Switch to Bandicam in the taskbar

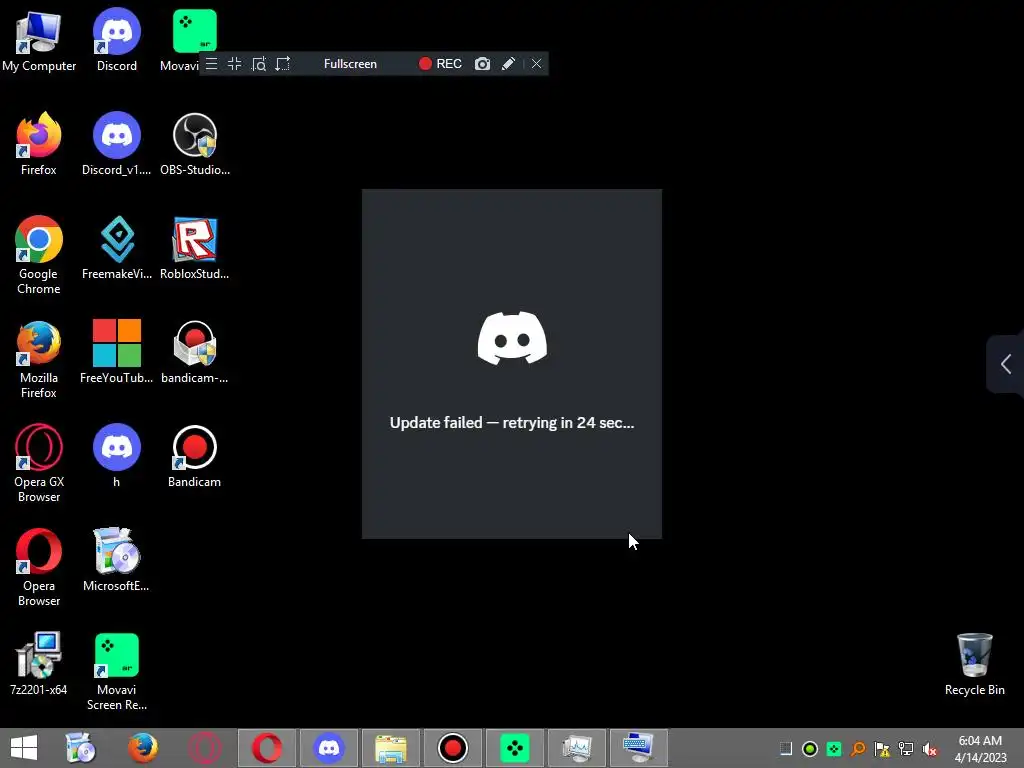point(453,748)
